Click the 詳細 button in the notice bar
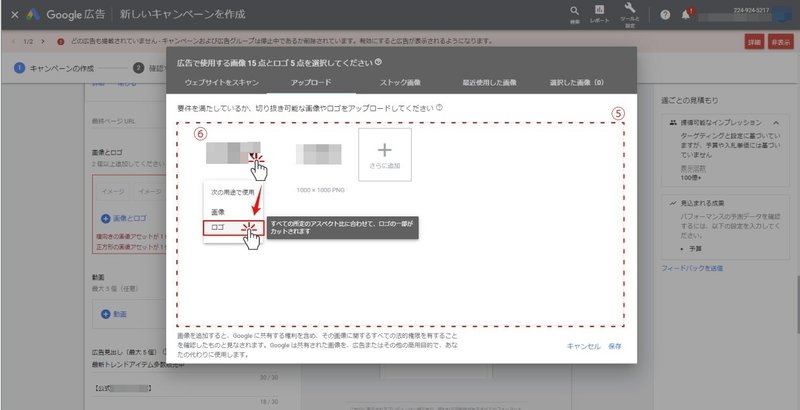This screenshot has height=410, width=800. (754, 42)
